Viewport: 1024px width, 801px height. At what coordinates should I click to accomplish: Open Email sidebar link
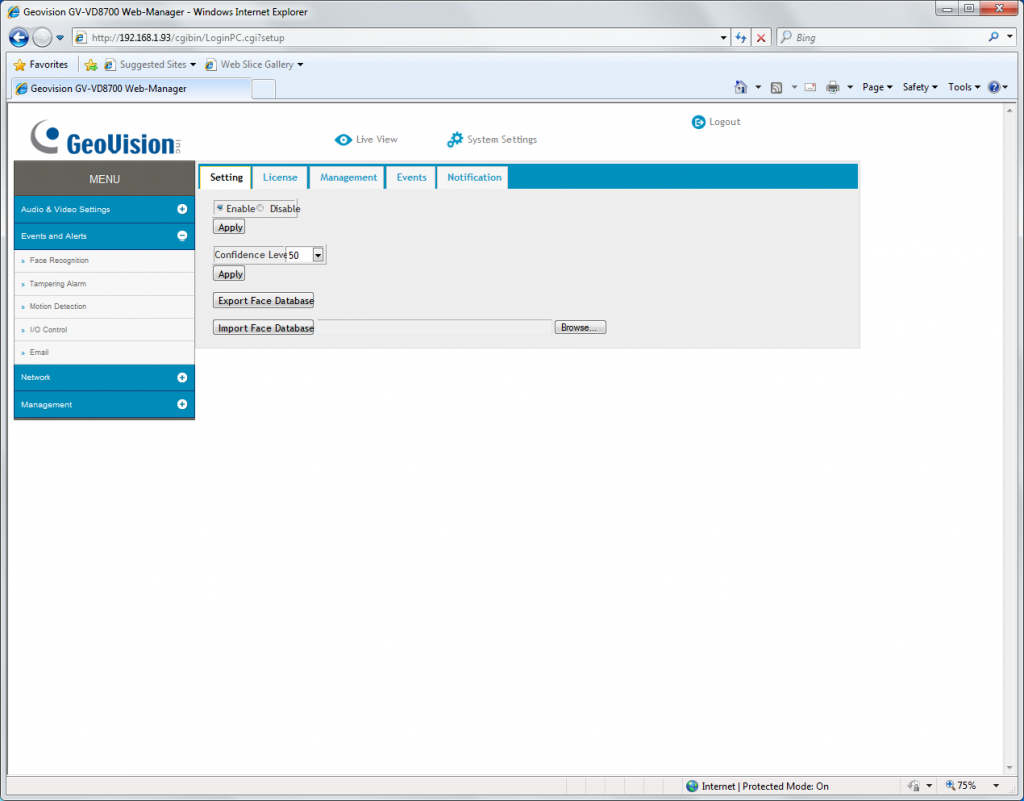point(39,353)
